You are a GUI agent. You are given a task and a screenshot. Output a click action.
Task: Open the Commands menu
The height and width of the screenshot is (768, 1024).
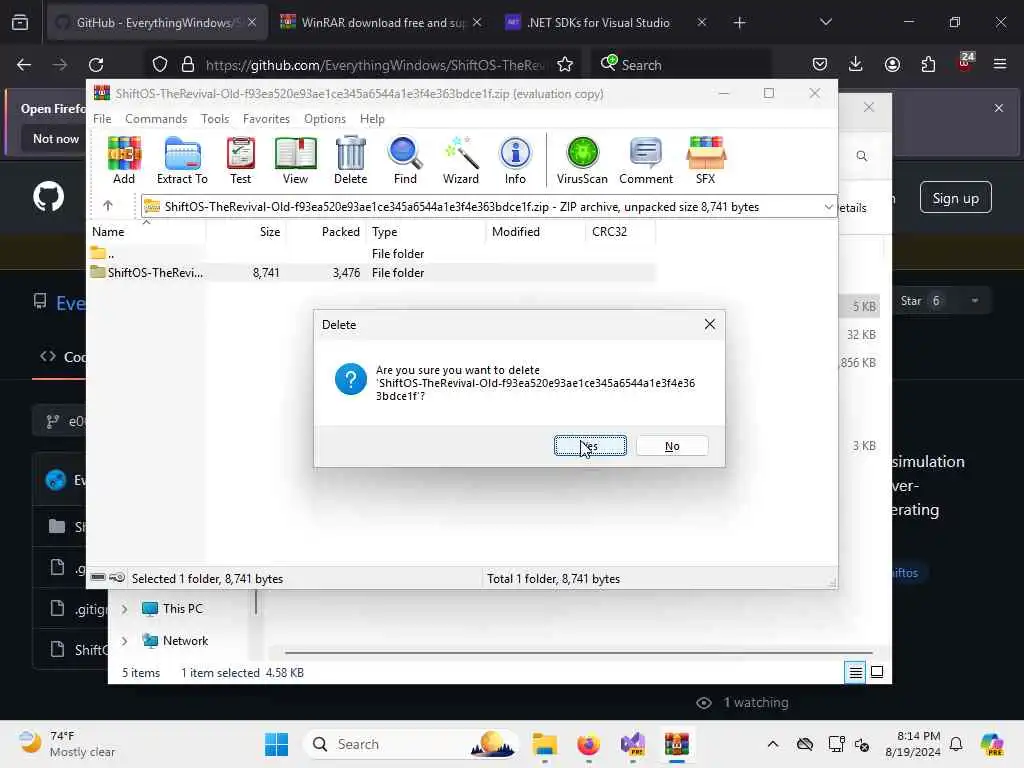point(156,119)
